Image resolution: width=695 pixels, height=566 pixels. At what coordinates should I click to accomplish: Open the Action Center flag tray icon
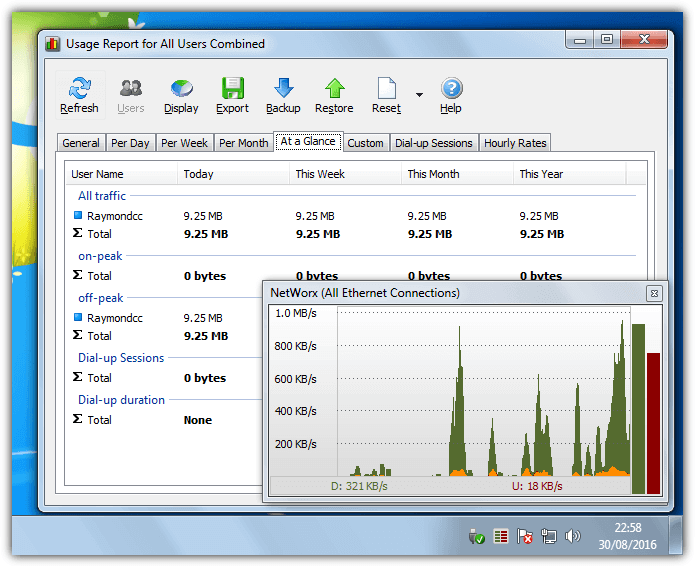click(525, 537)
